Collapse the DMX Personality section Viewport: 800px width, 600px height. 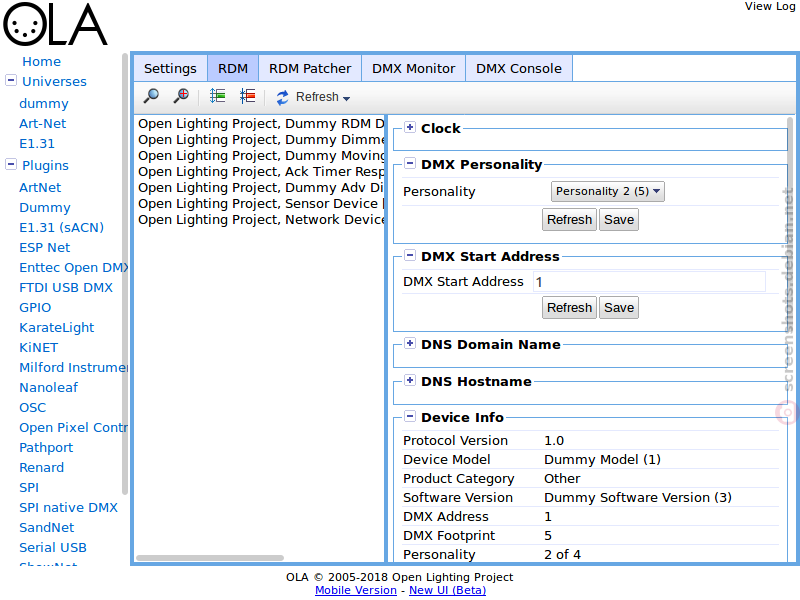coord(410,163)
